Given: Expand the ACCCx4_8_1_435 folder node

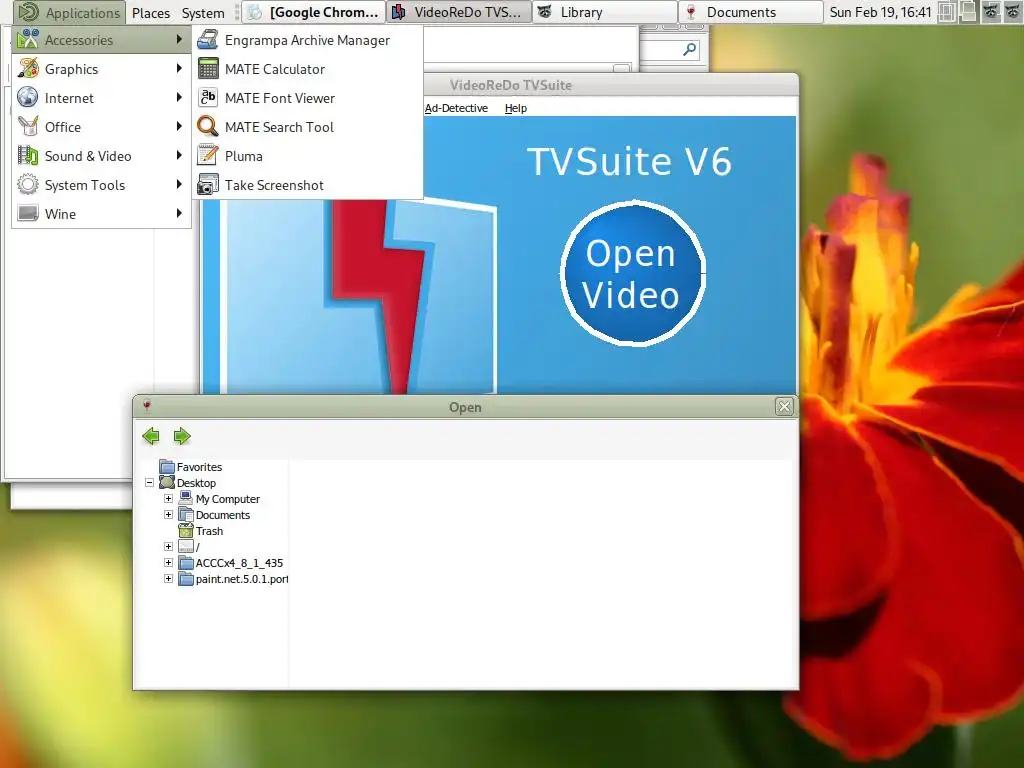Looking at the screenshot, I should pyautogui.click(x=168, y=562).
